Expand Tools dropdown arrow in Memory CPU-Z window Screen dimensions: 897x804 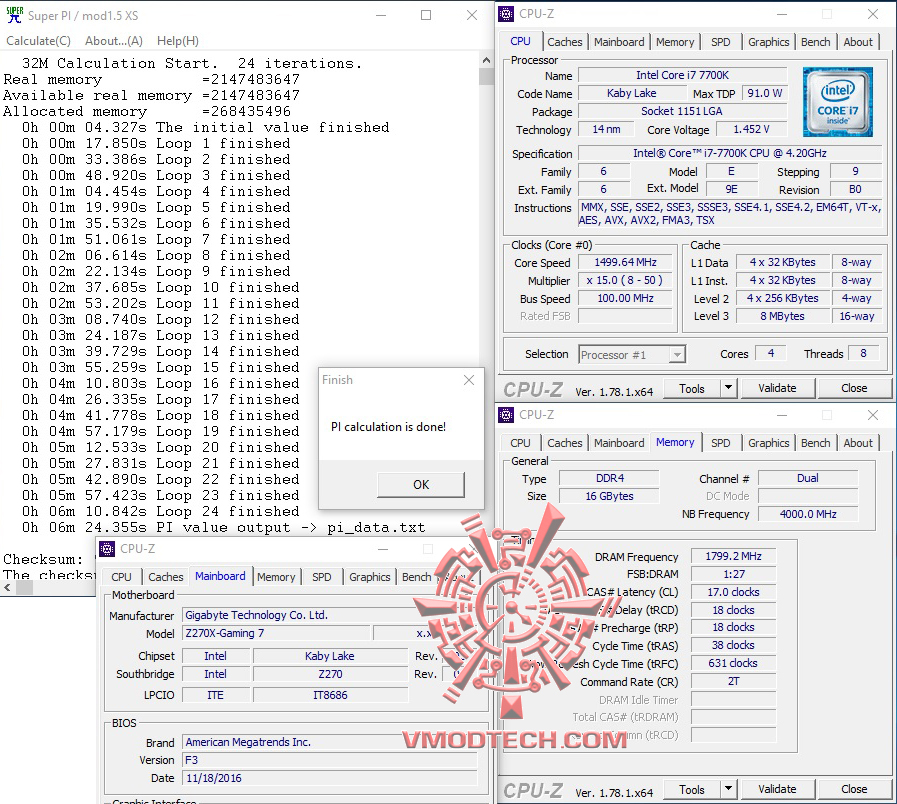pyautogui.click(x=728, y=789)
